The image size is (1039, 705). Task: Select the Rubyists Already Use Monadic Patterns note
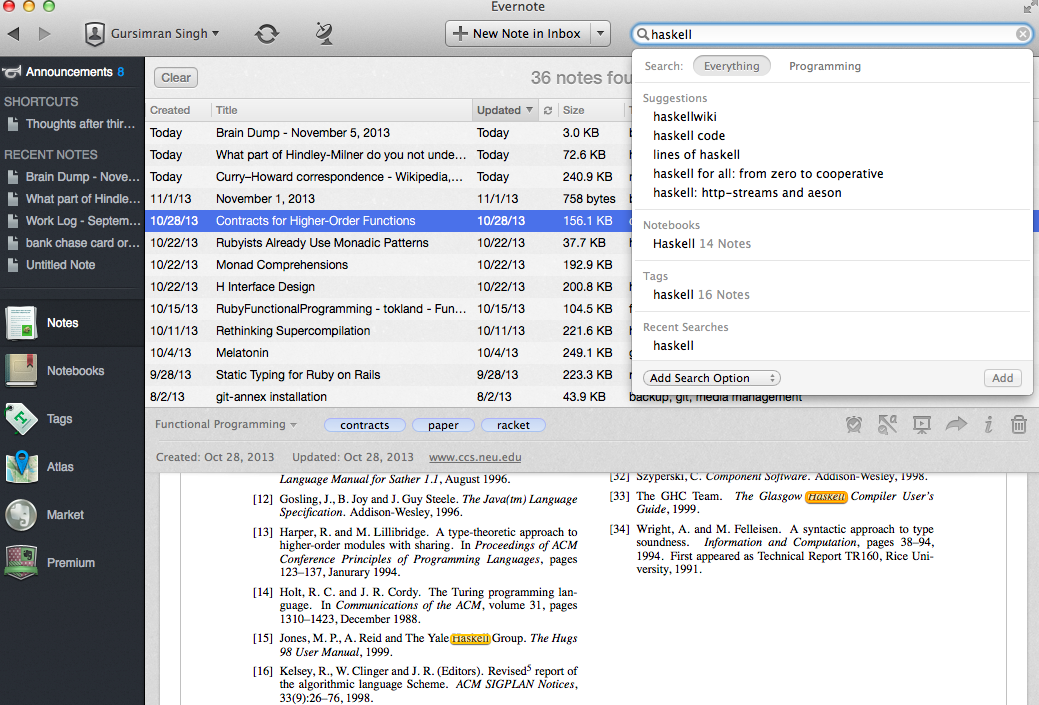[388, 243]
